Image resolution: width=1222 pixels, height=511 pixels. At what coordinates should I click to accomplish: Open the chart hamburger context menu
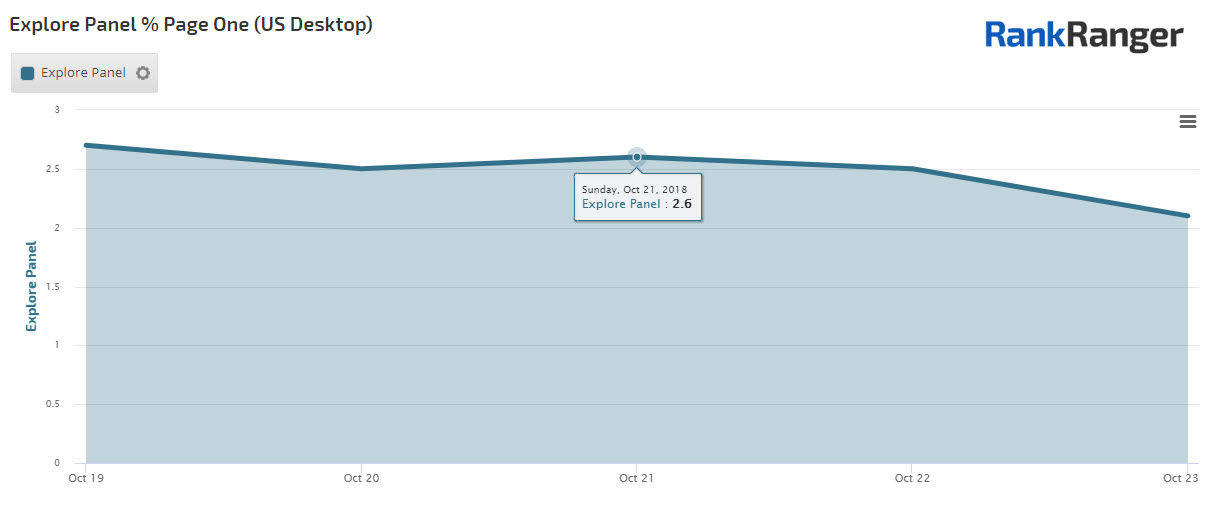tap(1188, 122)
